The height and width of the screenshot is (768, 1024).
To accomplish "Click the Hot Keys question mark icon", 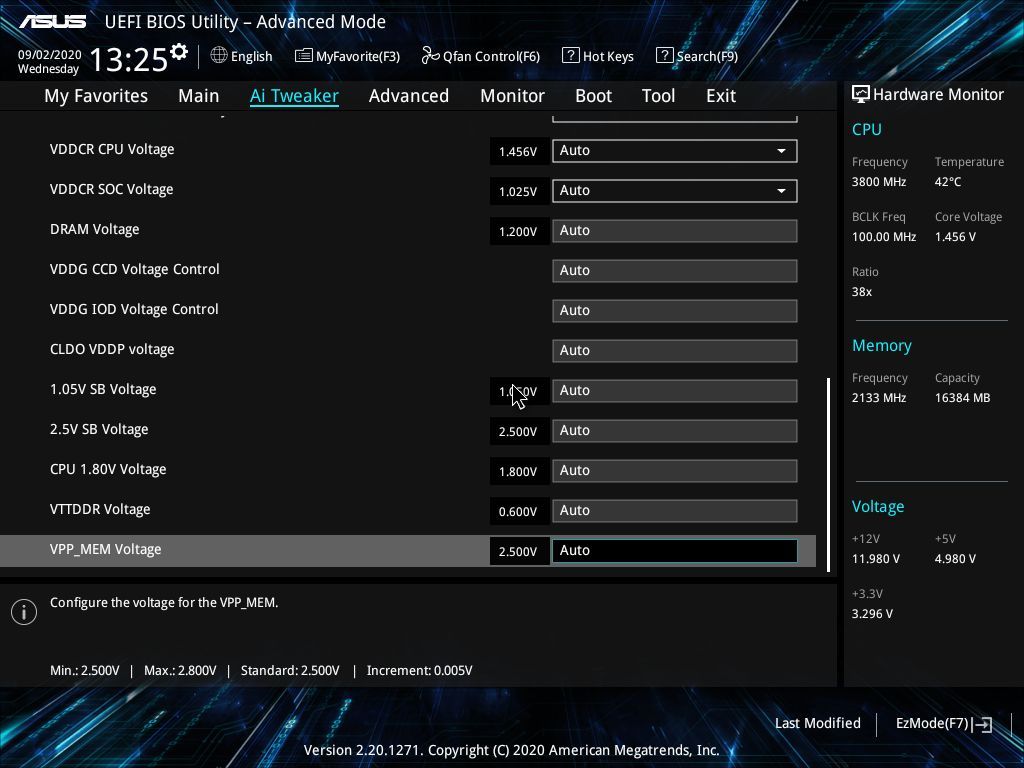I will click(570, 56).
